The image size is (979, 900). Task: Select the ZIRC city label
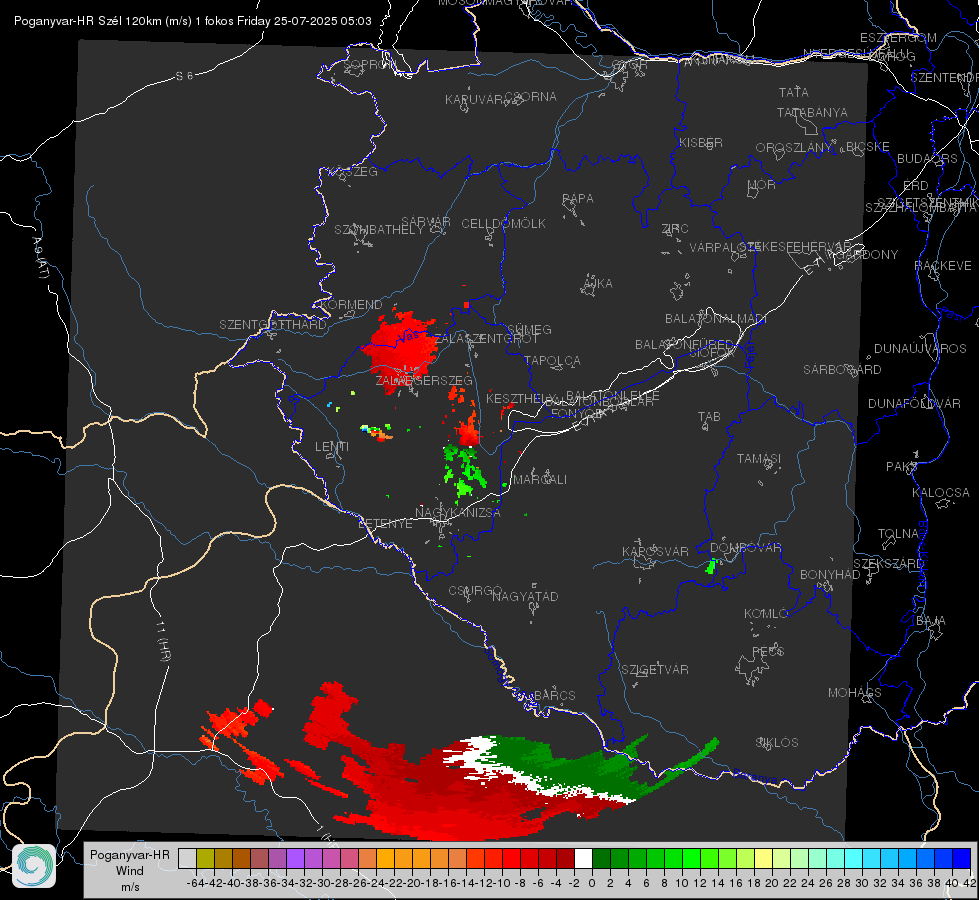point(675,229)
